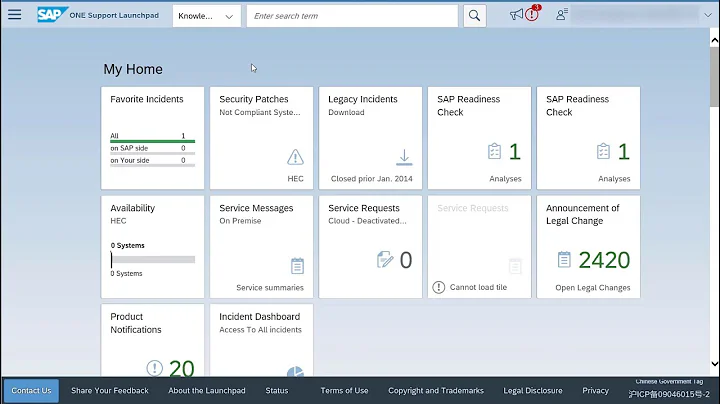The image size is (720, 404).
Task: Open the Privacy footer link
Action: pyautogui.click(x=596, y=391)
